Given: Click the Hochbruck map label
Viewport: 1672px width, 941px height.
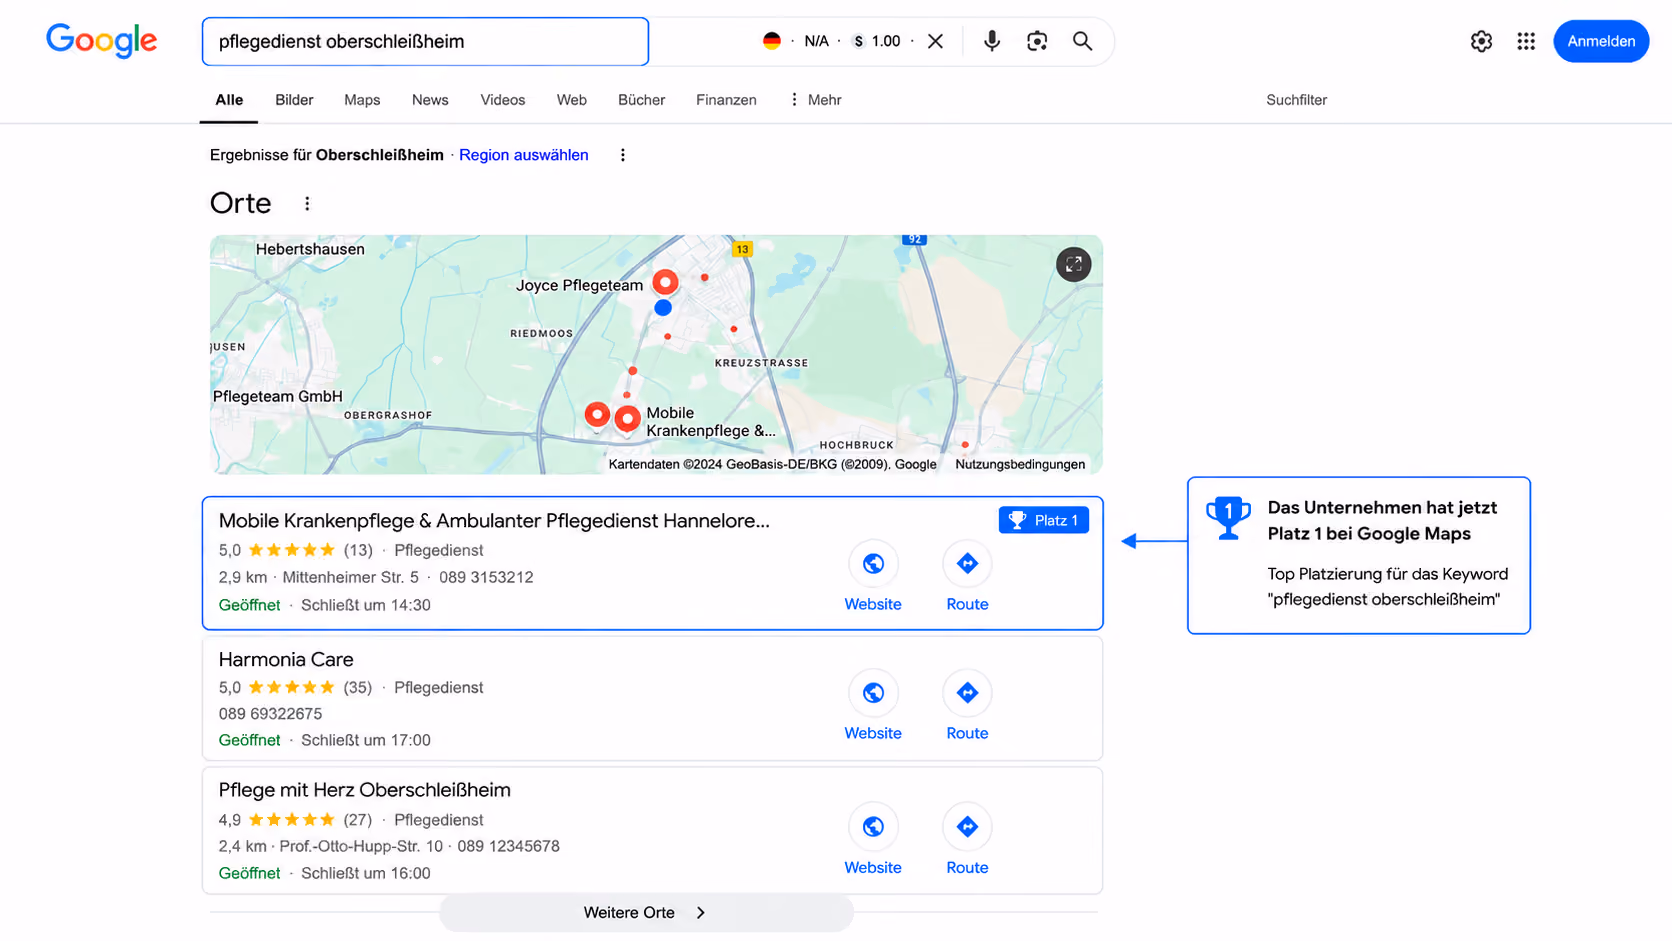Looking at the screenshot, I should 856,445.
